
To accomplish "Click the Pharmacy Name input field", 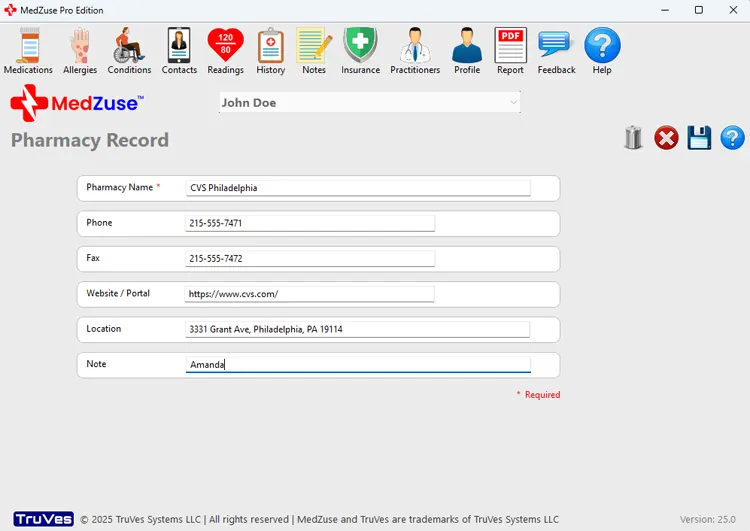I will (x=358, y=188).
